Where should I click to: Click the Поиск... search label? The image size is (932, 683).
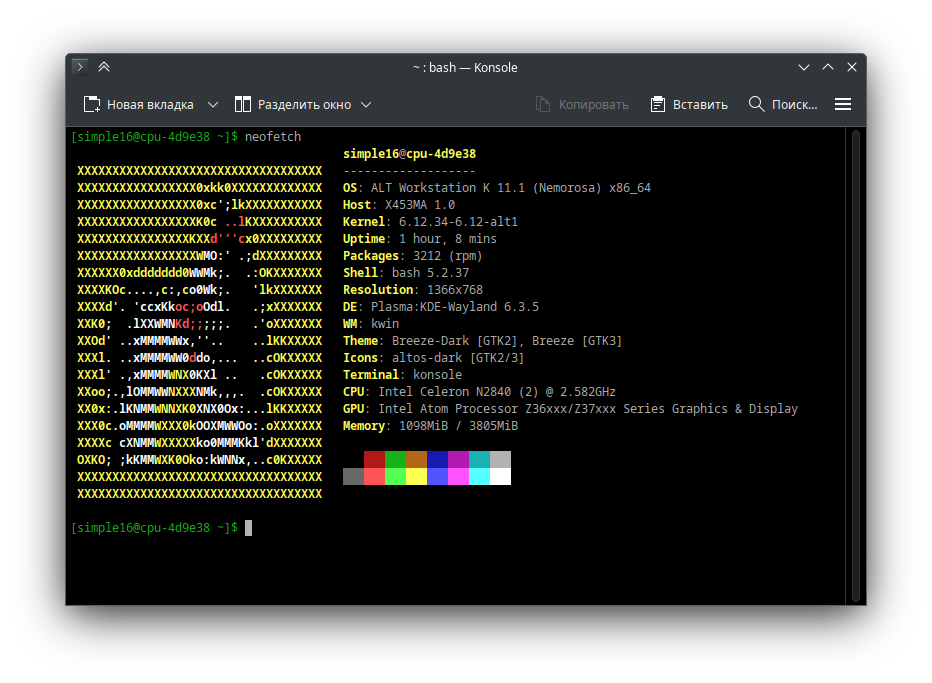795,104
